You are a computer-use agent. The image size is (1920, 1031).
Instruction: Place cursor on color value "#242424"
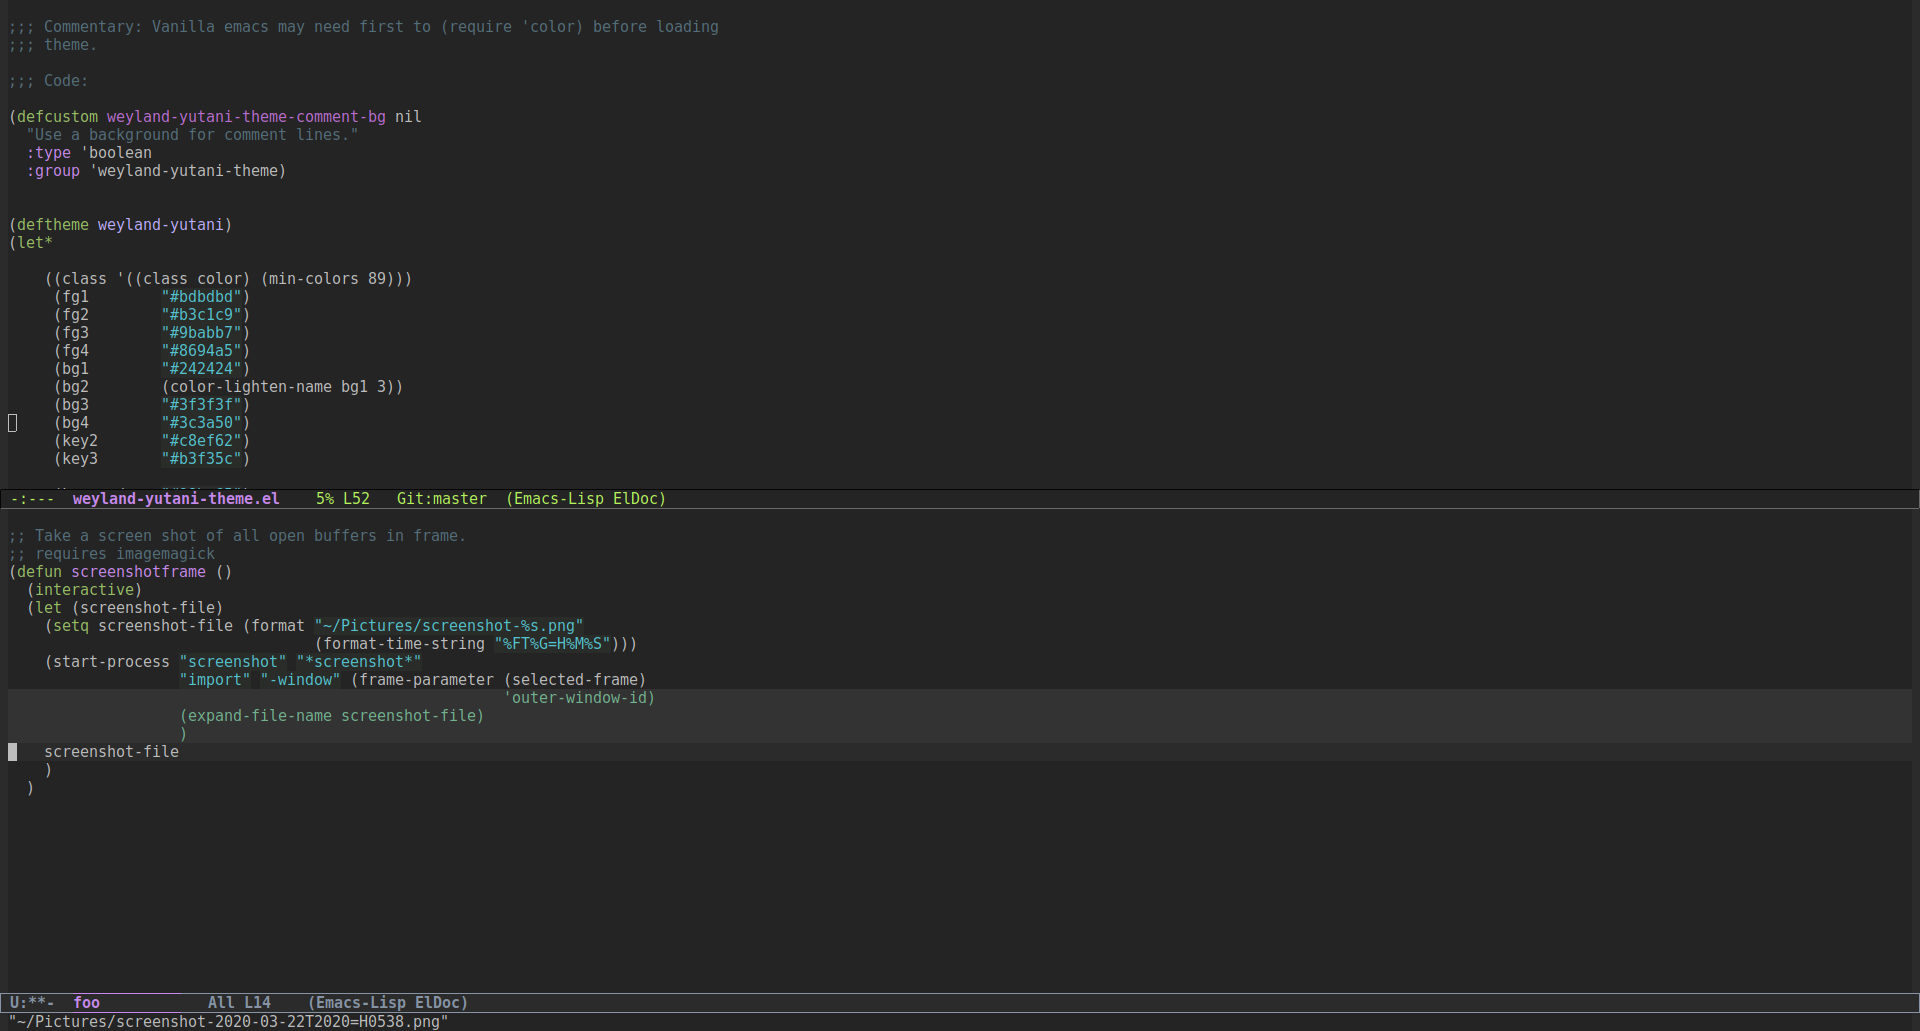[202, 368]
